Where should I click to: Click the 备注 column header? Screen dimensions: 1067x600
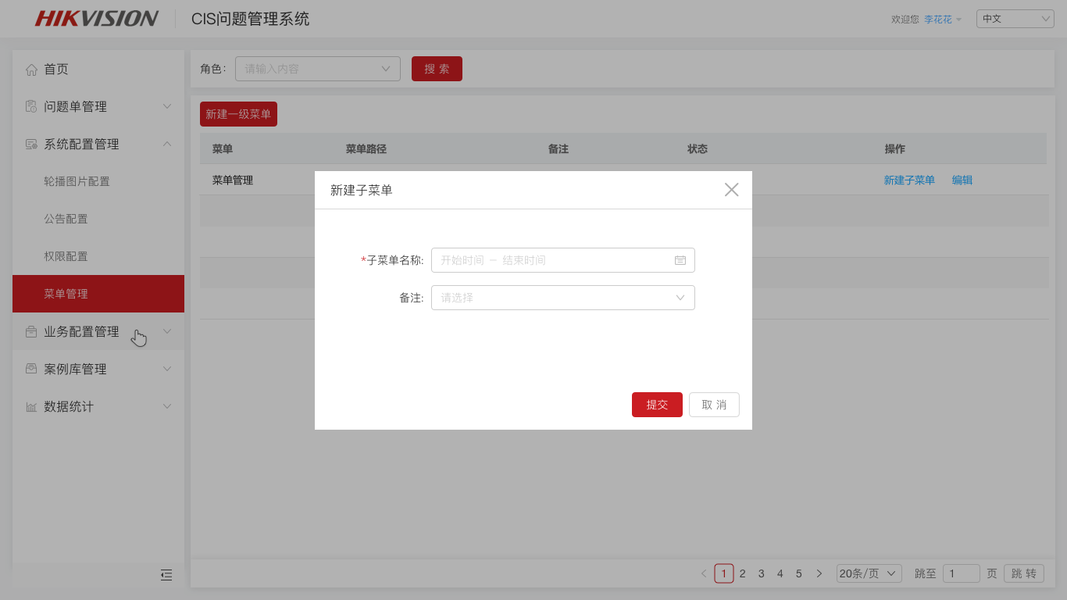pos(558,149)
